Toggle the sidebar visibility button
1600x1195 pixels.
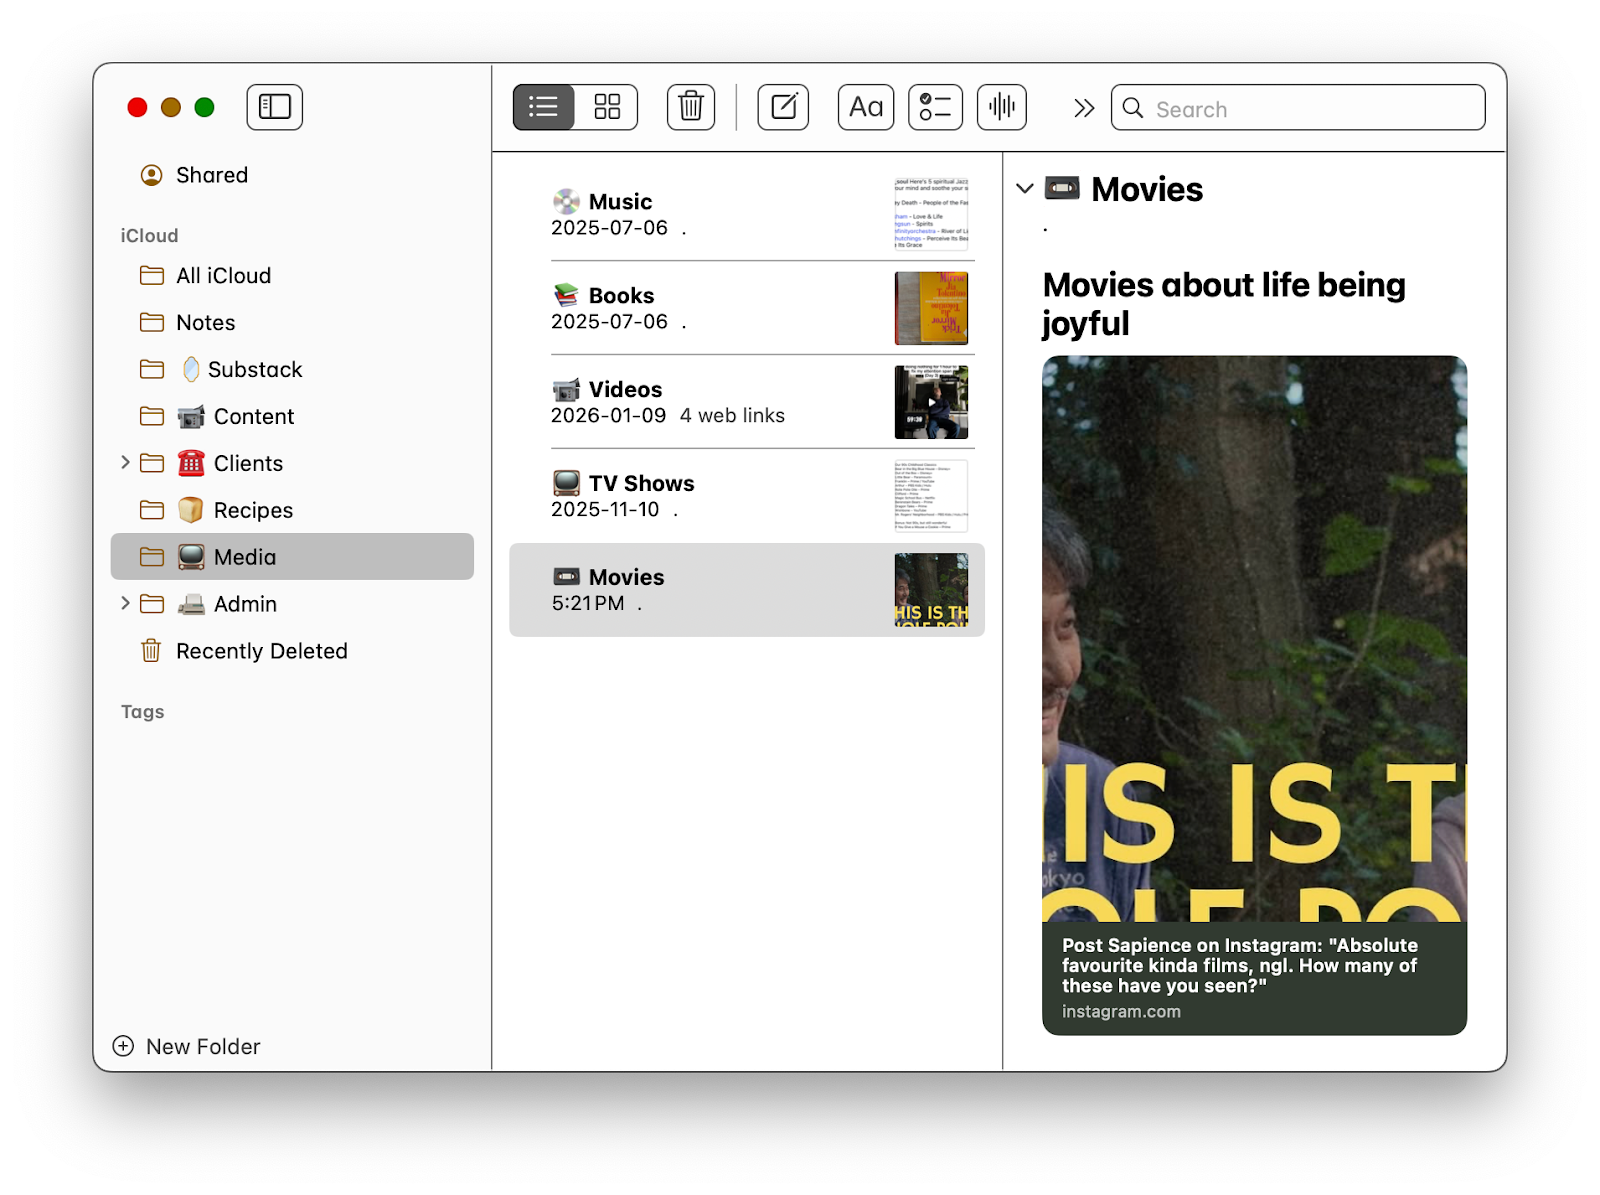(x=274, y=107)
